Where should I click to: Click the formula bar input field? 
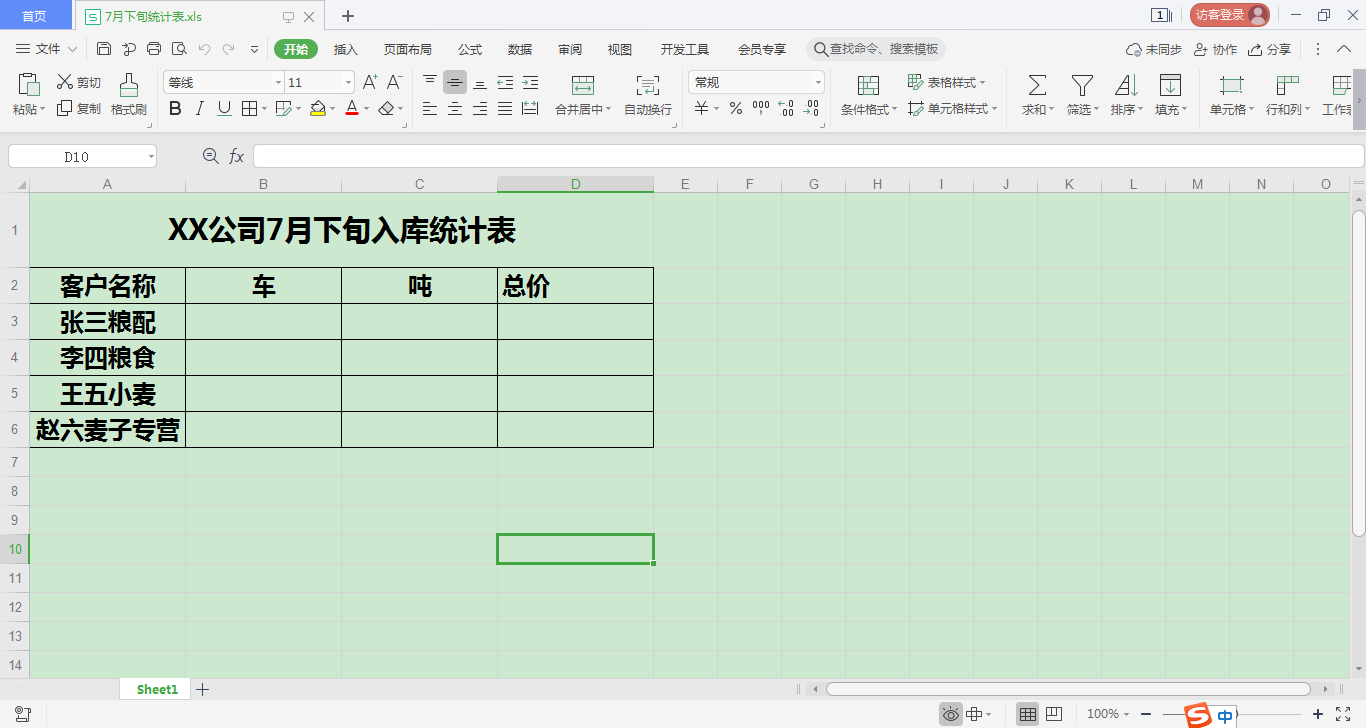tap(808, 156)
